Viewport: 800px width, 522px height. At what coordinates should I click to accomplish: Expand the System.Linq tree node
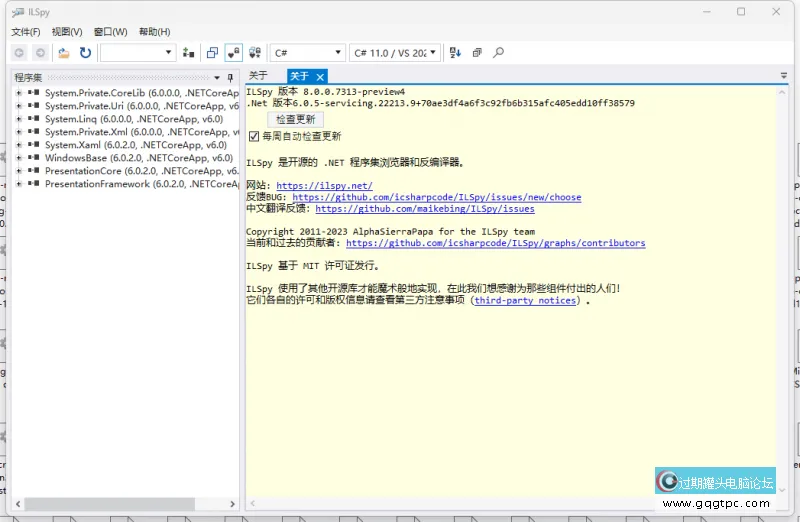click(19, 119)
